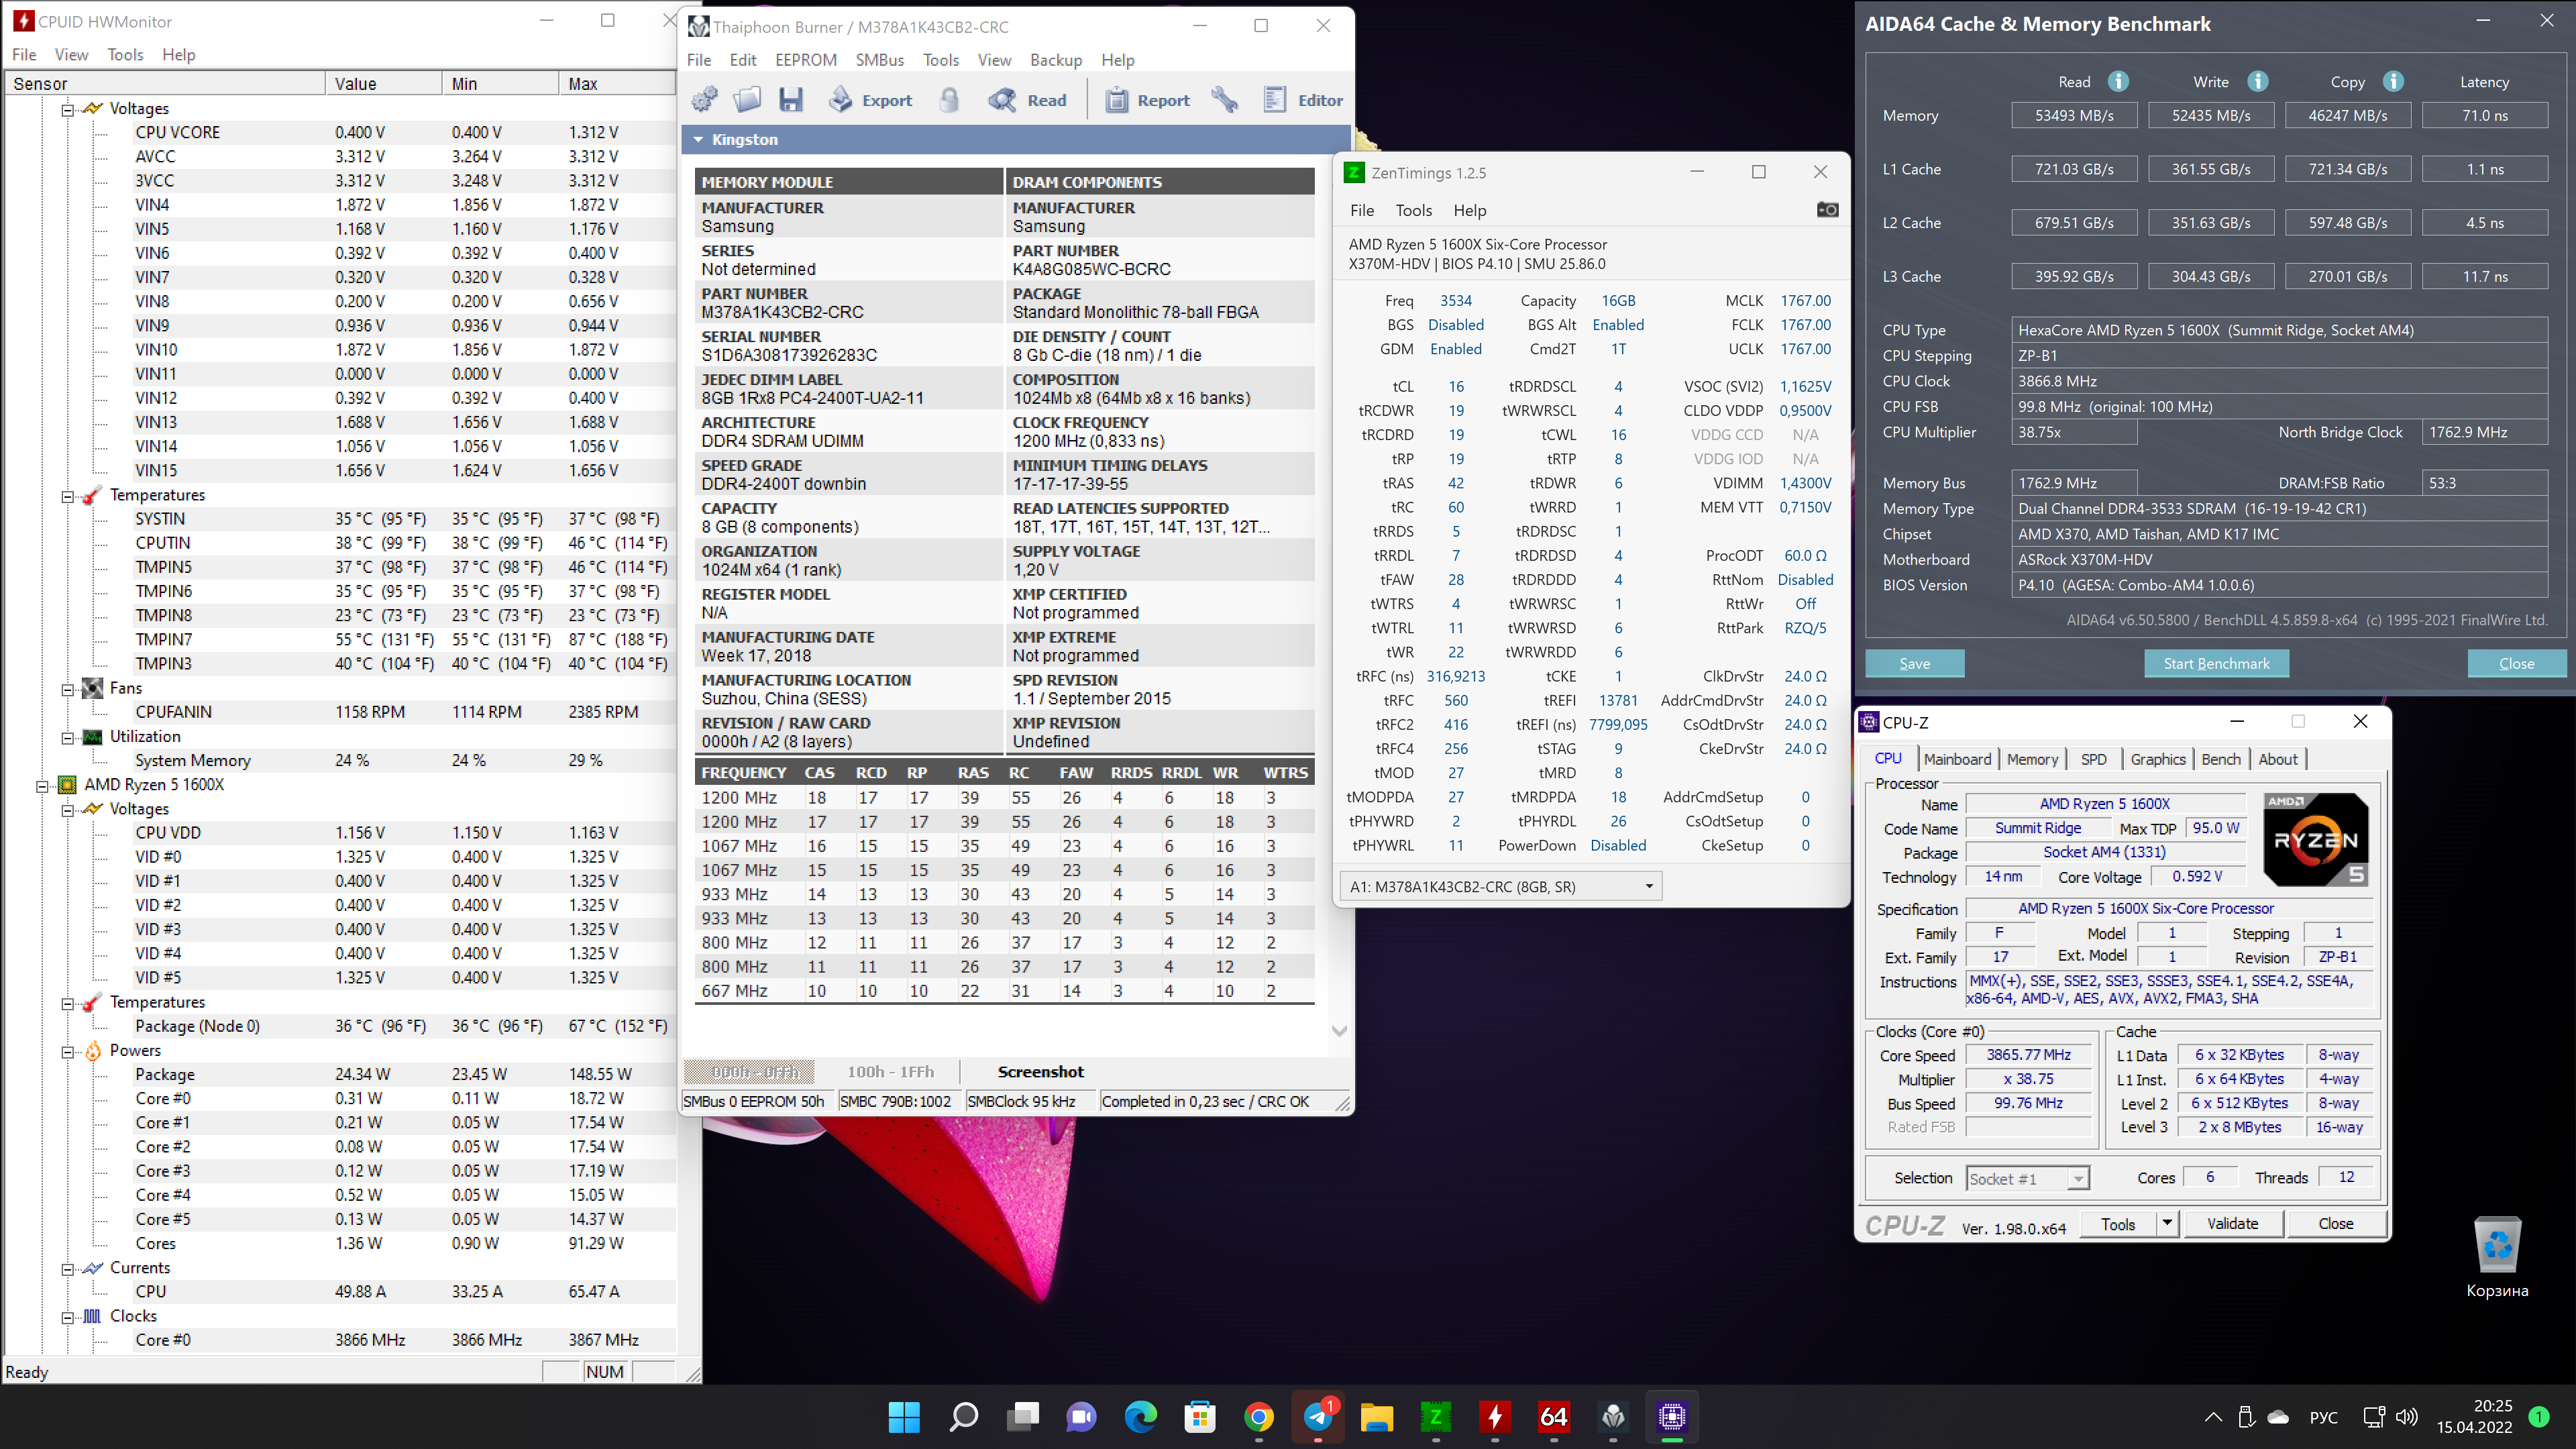Open Telegram from the taskbar

1319,1416
